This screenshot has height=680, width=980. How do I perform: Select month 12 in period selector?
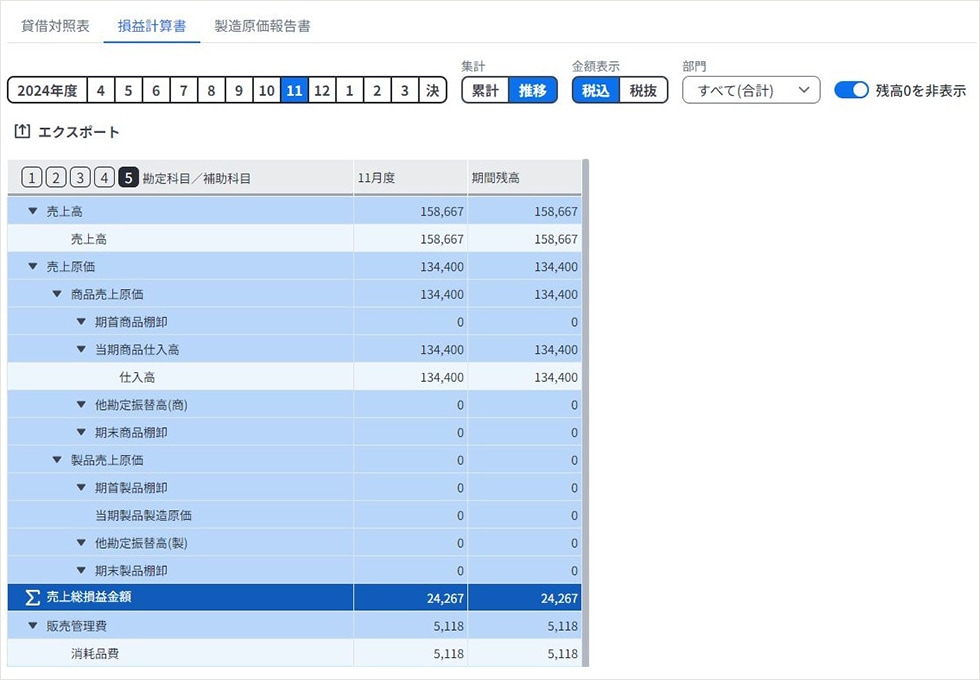(x=321, y=90)
